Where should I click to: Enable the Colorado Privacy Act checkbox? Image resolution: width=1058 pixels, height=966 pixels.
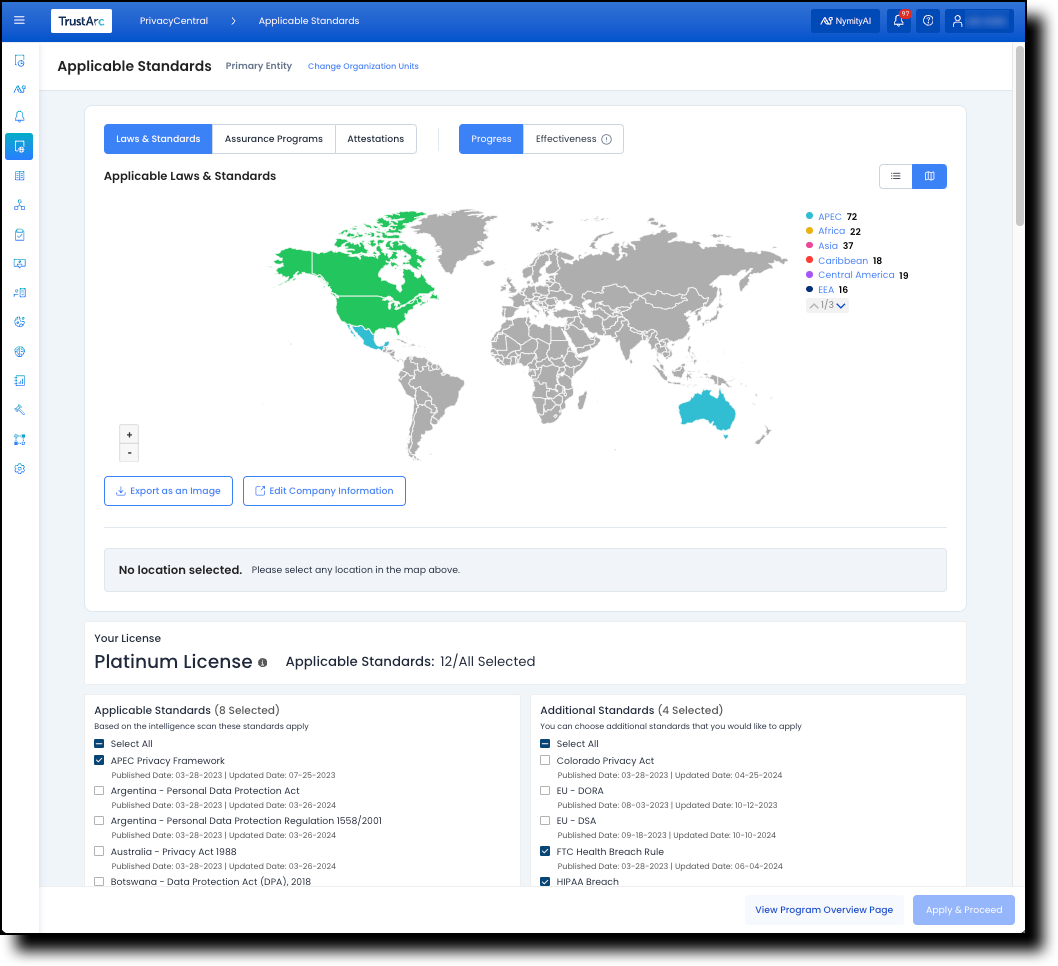pos(545,760)
